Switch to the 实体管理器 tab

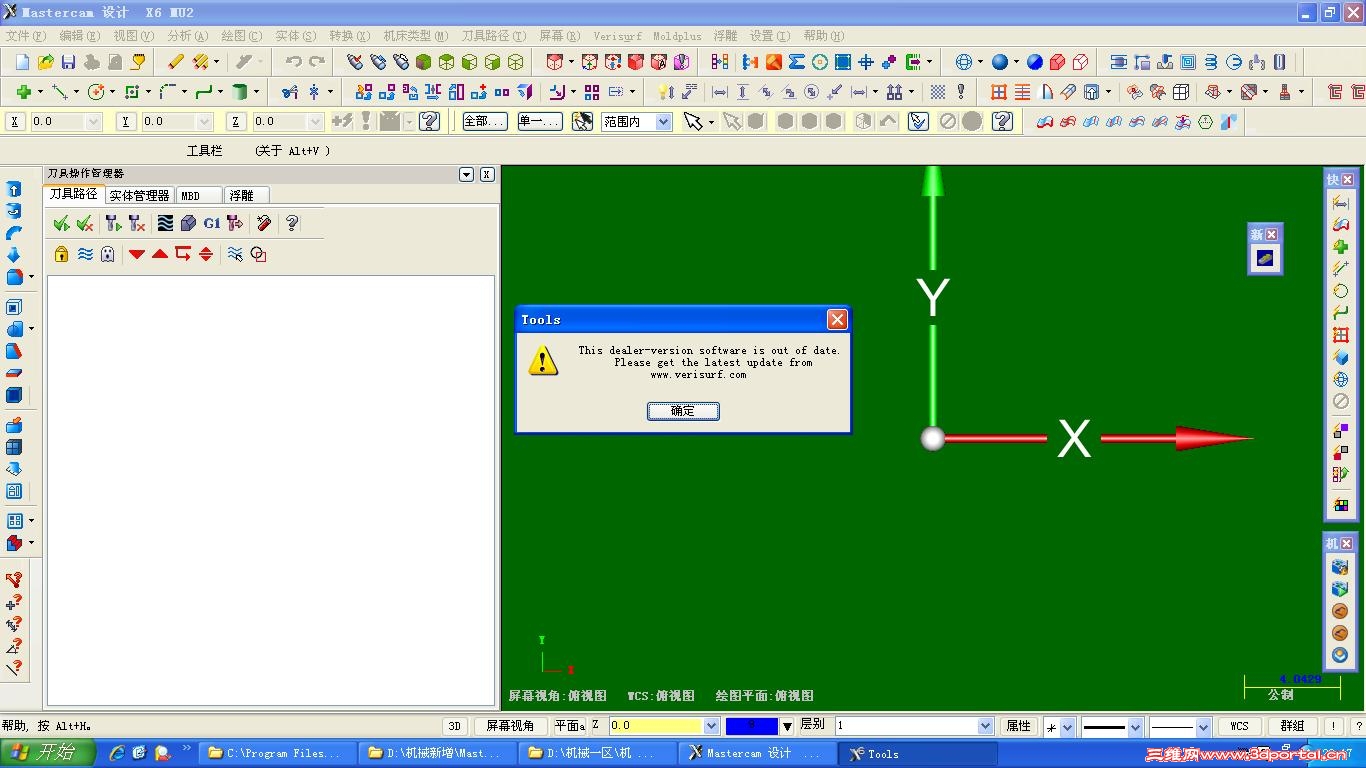coord(139,195)
